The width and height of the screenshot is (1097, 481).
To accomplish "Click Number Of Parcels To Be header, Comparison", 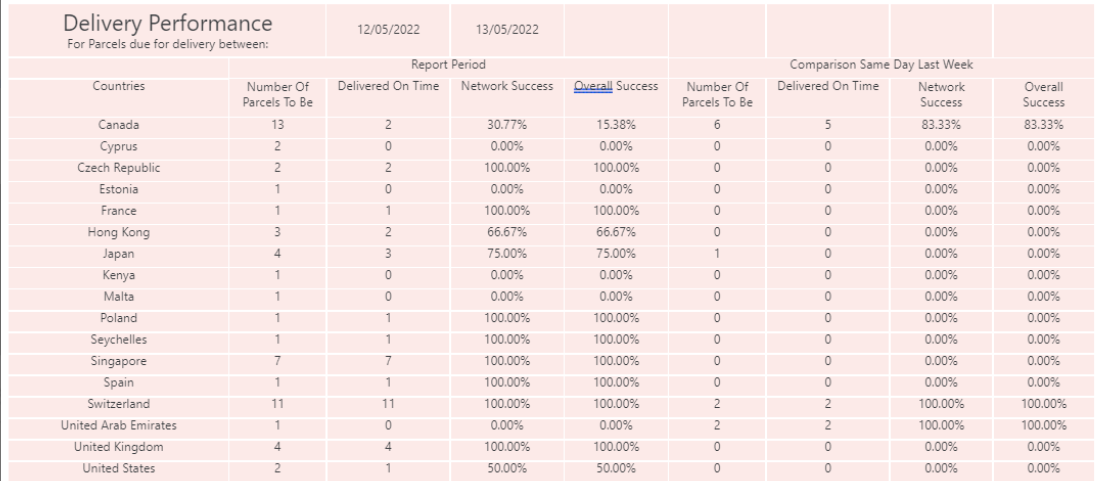I will [x=717, y=94].
